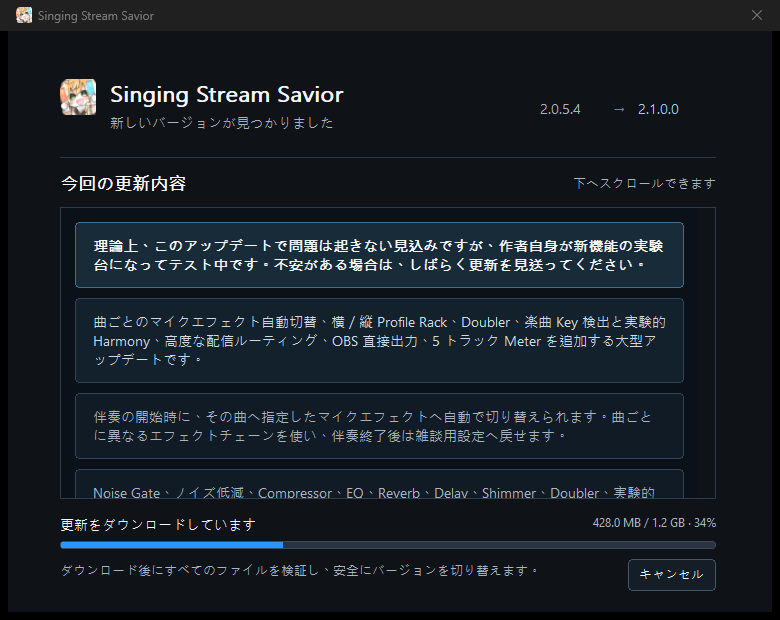Click the current version '2.0.5.4'

[560, 109]
